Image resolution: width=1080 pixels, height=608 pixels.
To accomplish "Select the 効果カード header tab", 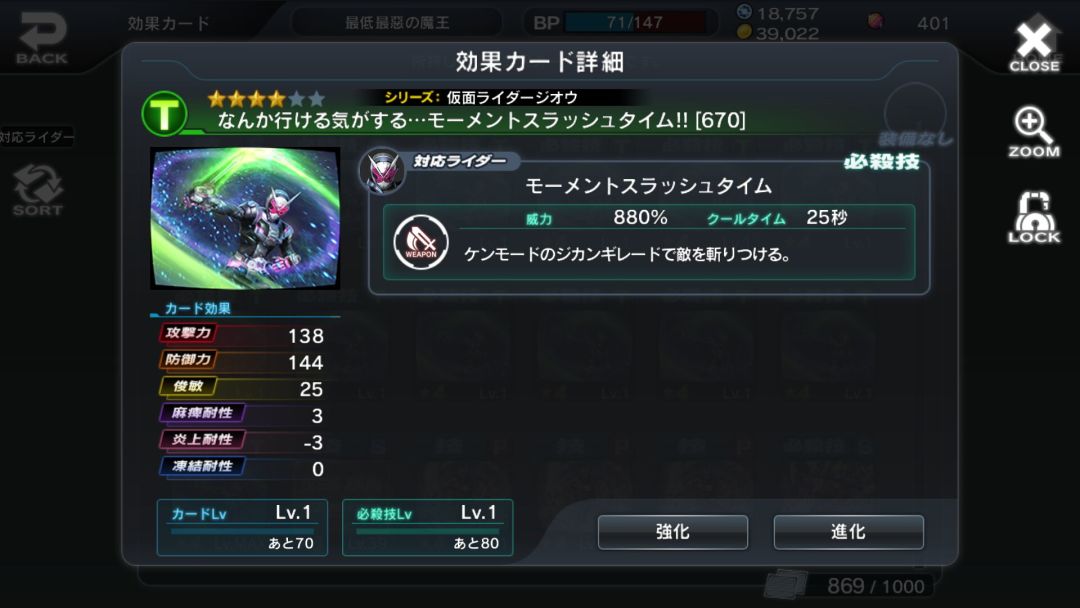I will [x=168, y=23].
